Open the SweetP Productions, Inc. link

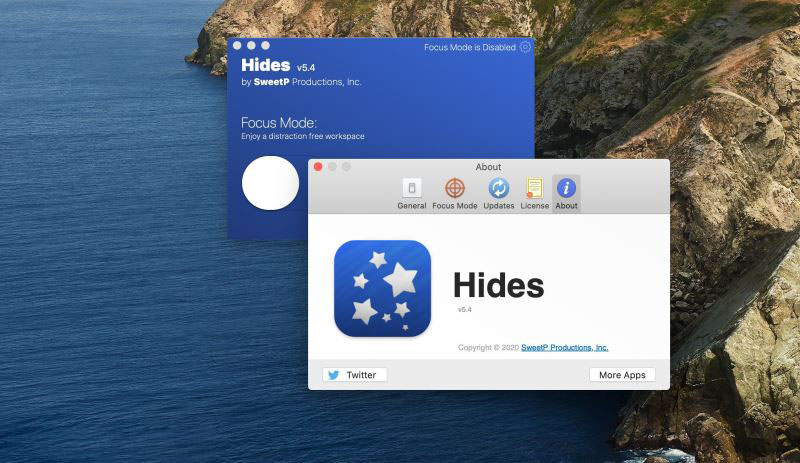click(564, 348)
